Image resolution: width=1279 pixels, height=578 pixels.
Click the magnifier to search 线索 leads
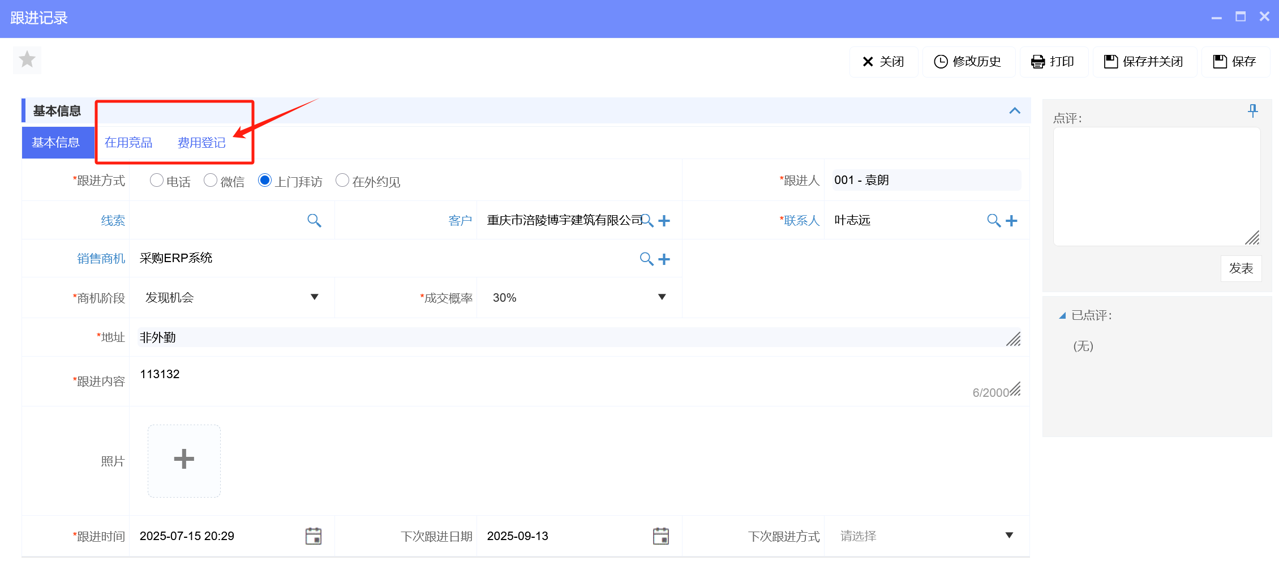(x=314, y=219)
